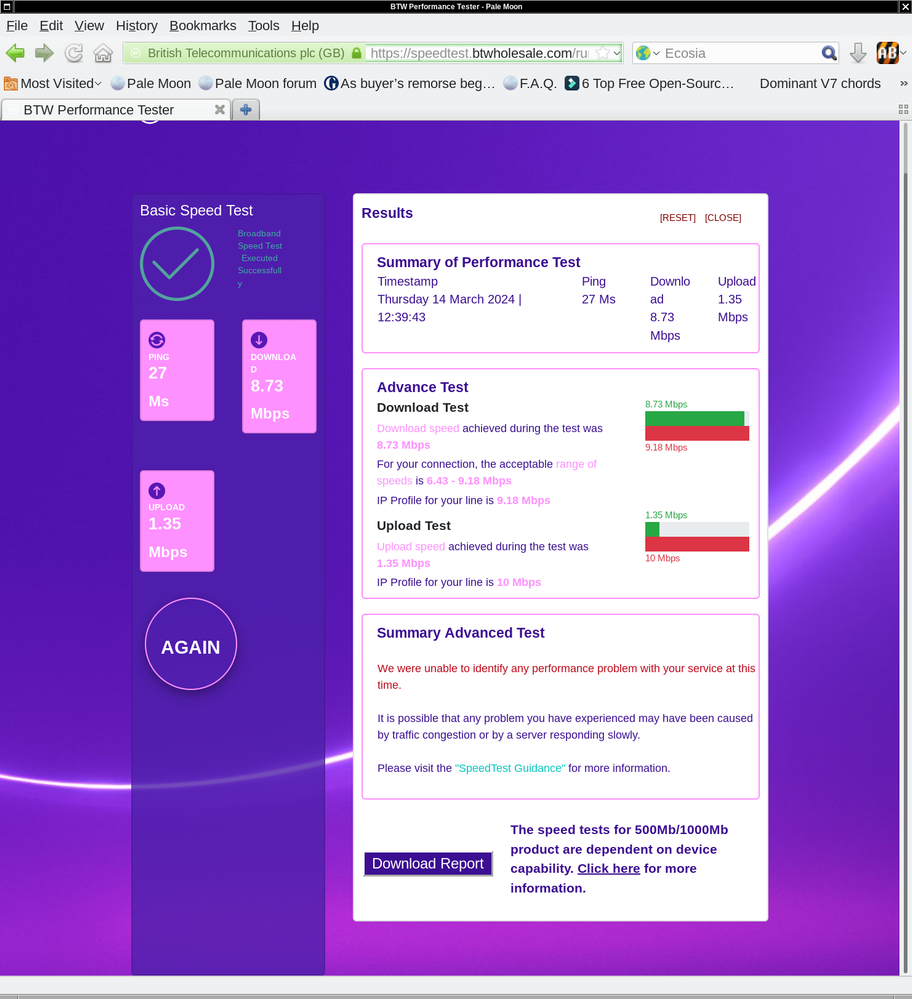912x999 pixels.
Task: Click the Tools menu
Action: pos(263,26)
